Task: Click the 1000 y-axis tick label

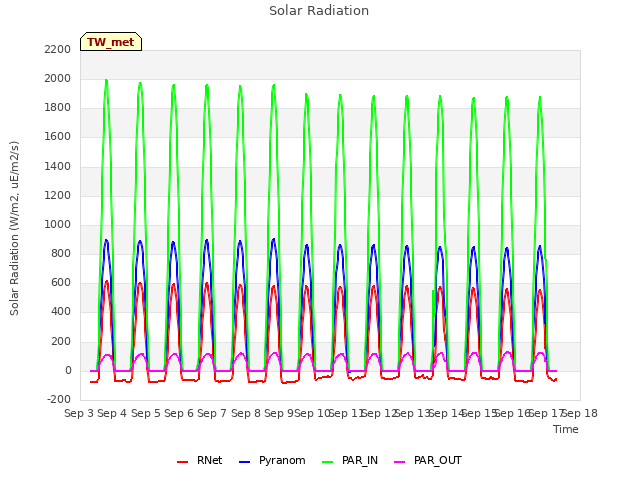Action: coord(58,224)
